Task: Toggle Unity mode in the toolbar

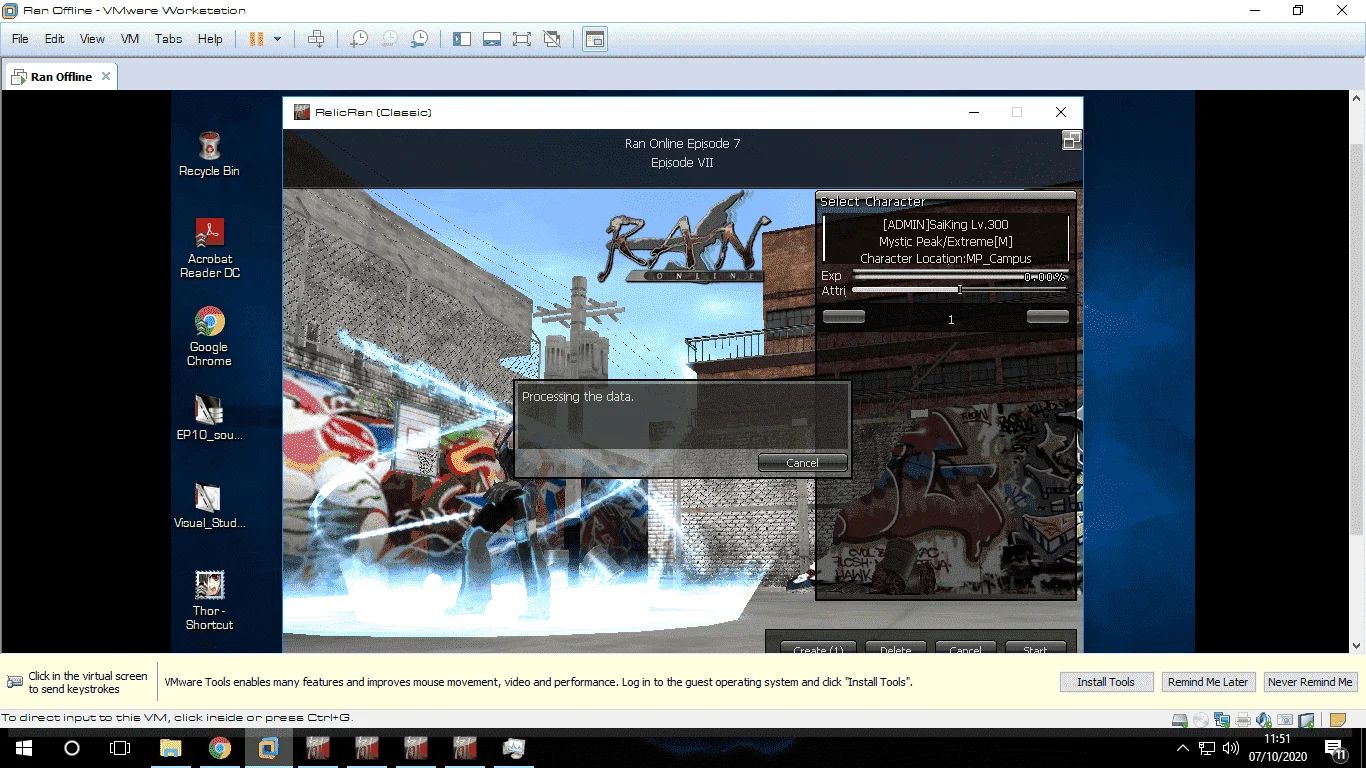Action: 552,39
